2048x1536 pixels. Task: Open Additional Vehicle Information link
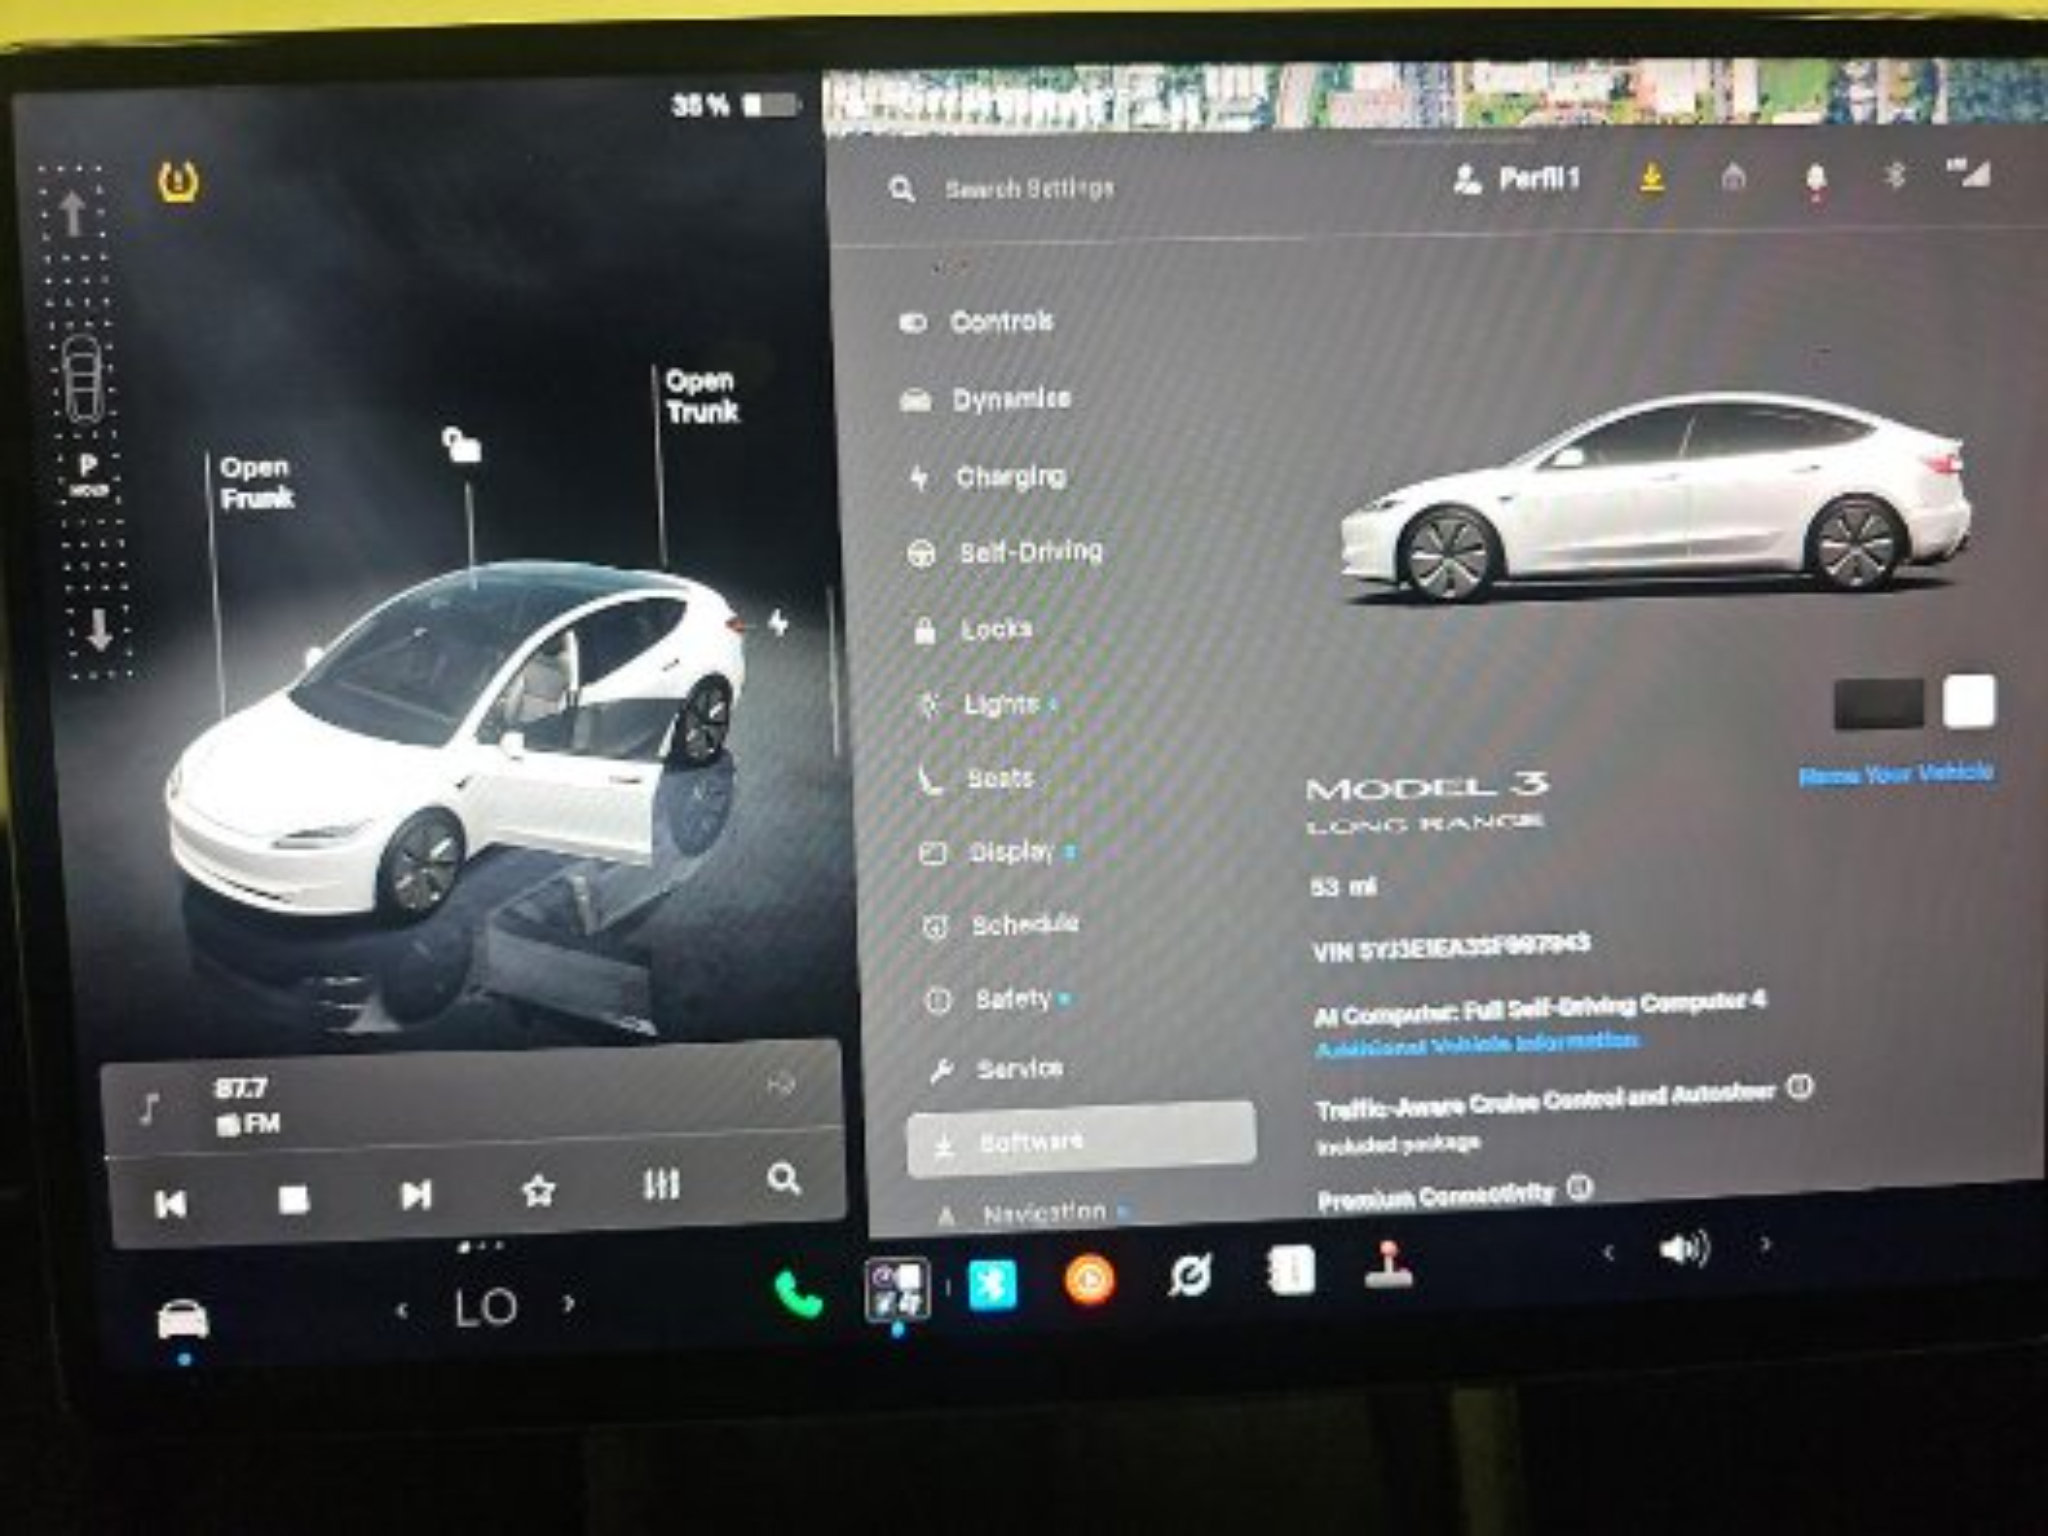[1477, 1045]
